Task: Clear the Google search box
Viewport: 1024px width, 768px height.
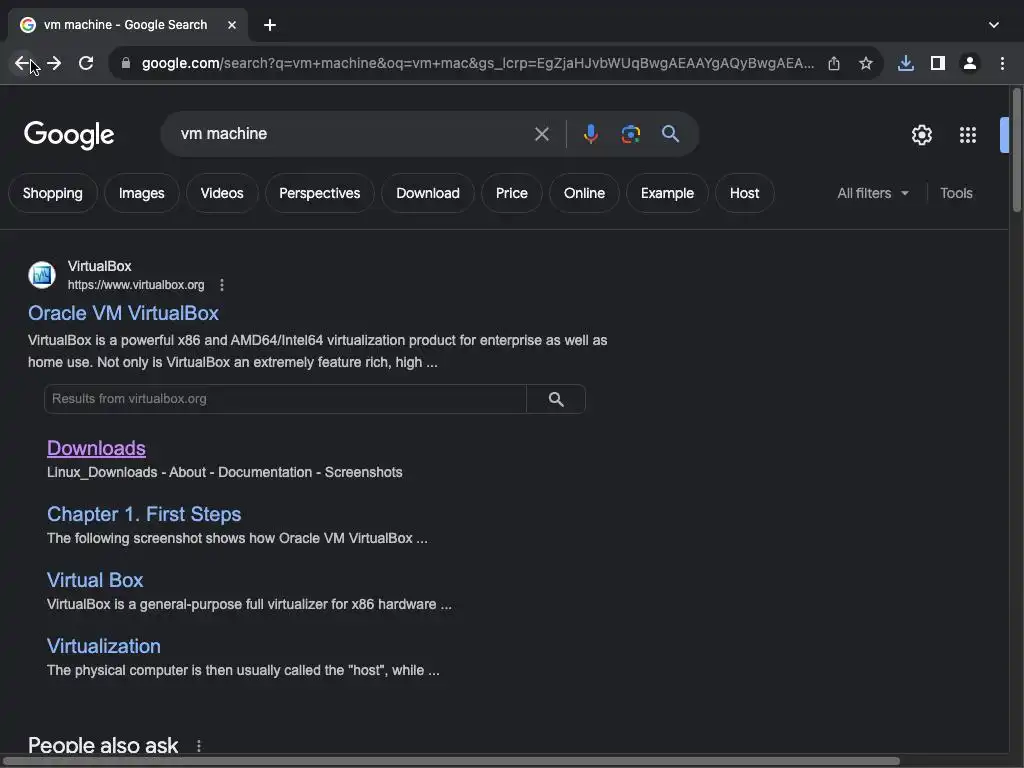Action: [x=541, y=134]
